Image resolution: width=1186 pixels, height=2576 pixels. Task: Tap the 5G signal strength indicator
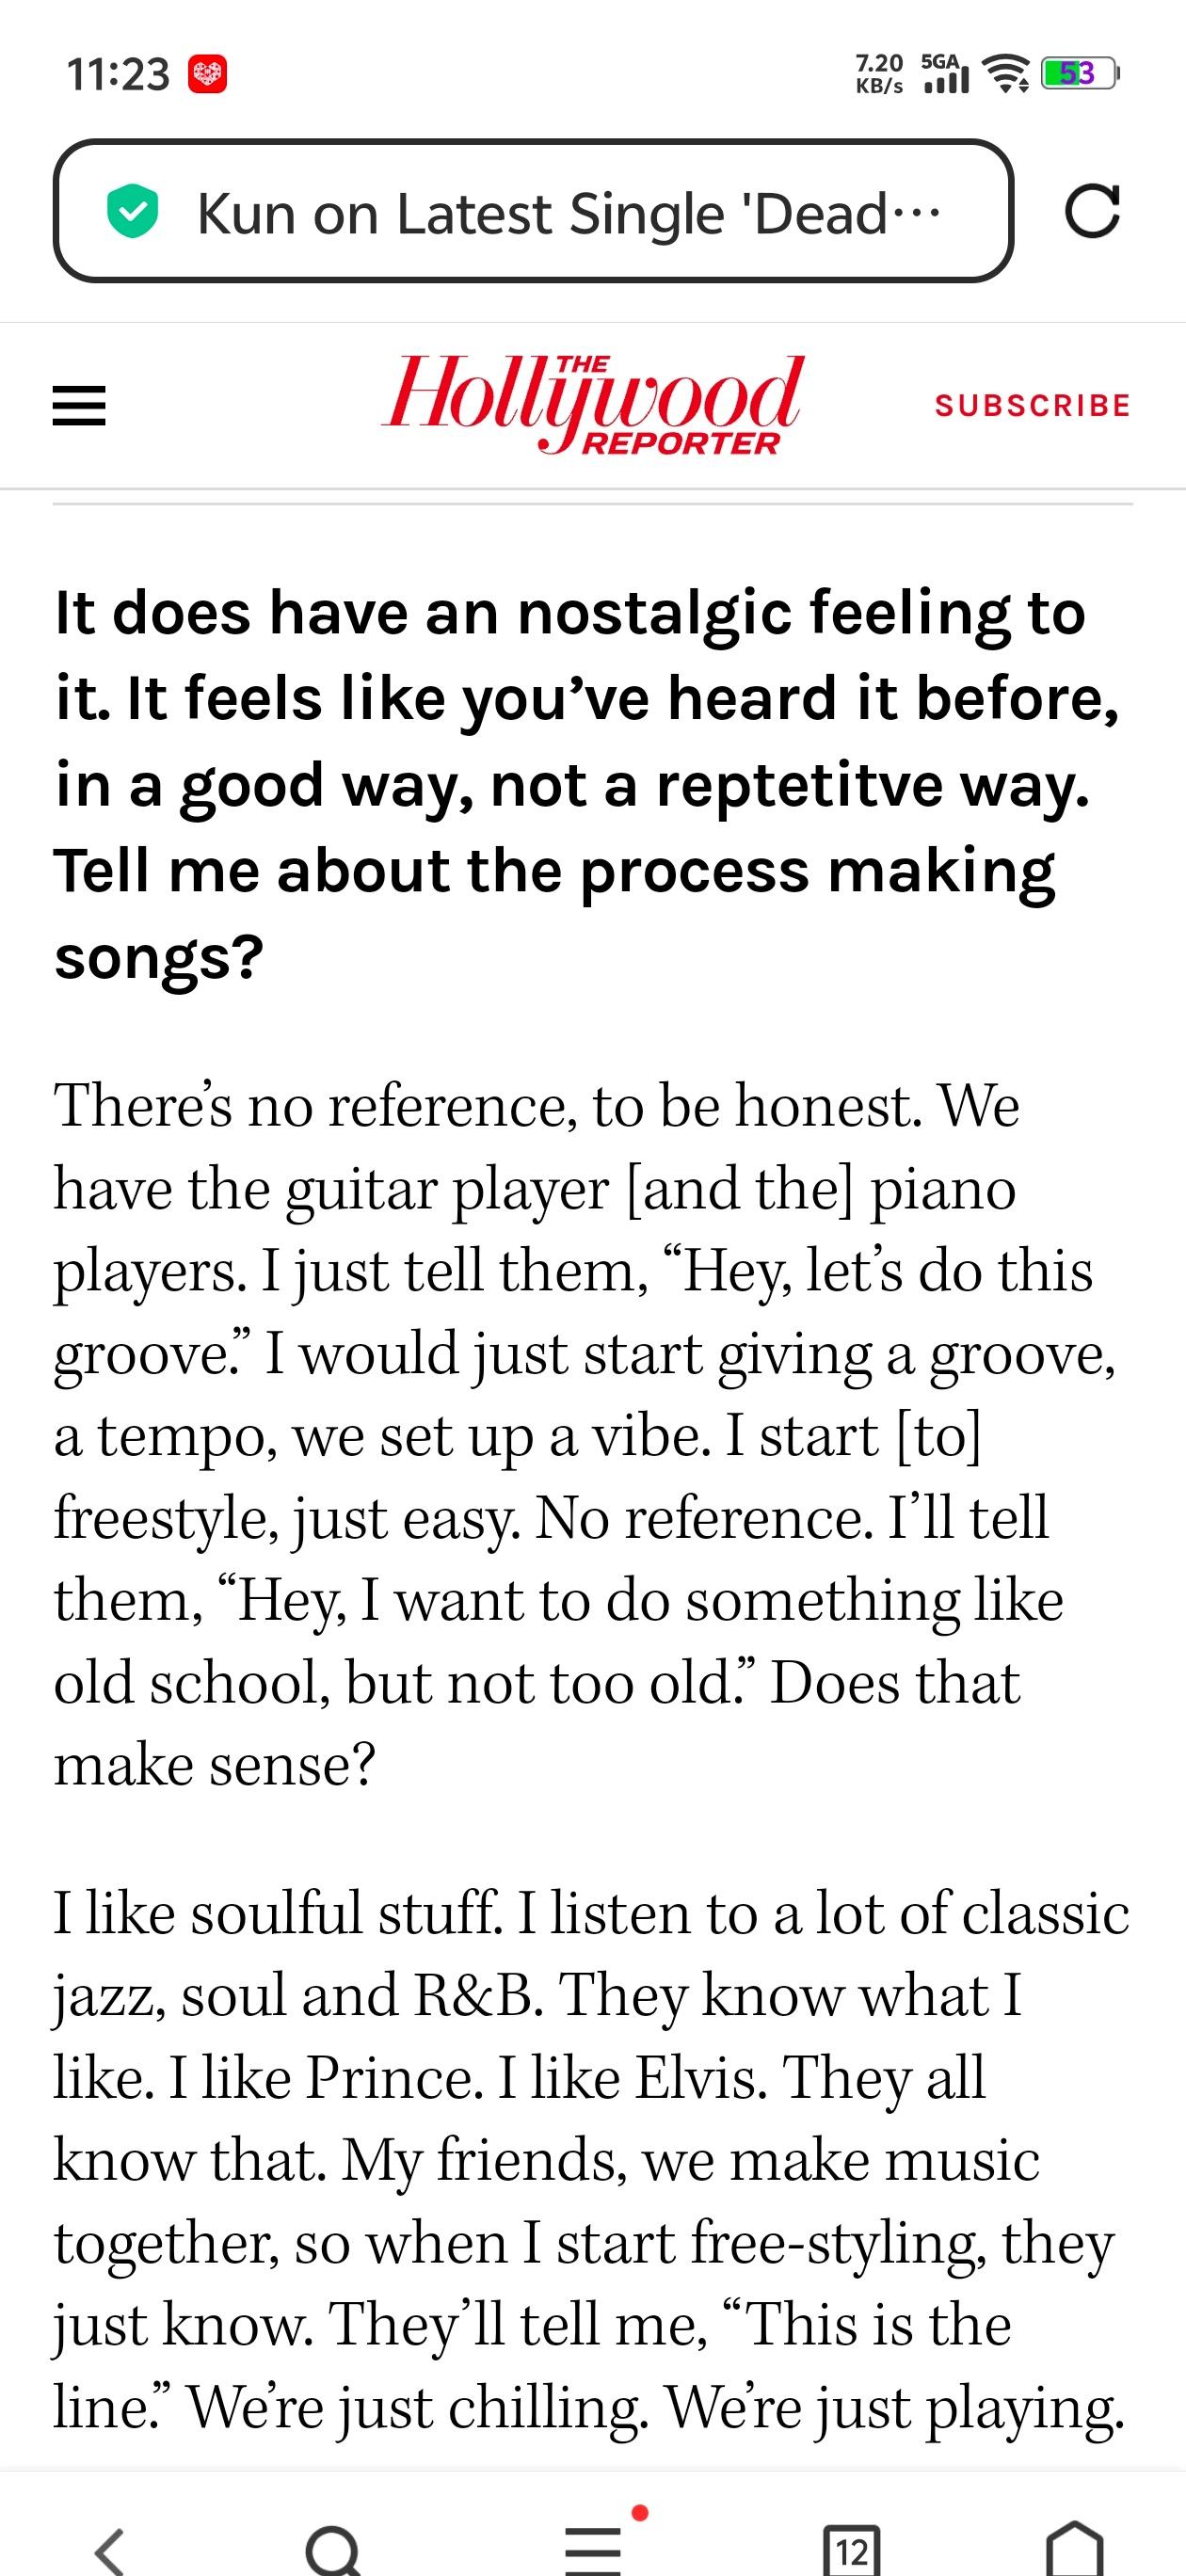point(946,73)
